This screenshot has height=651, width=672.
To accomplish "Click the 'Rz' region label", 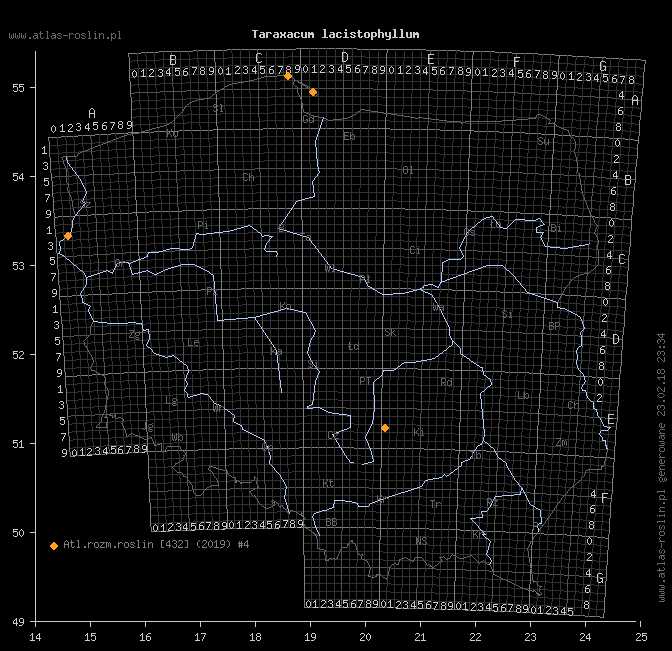I will point(492,502).
